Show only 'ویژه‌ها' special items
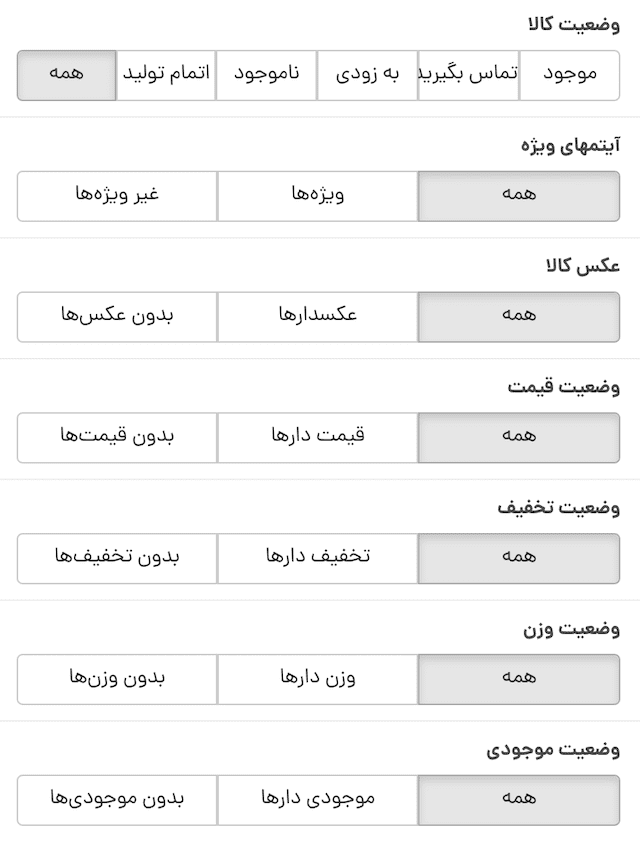The width and height of the screenshot is (640, 841). click(317, 196)
